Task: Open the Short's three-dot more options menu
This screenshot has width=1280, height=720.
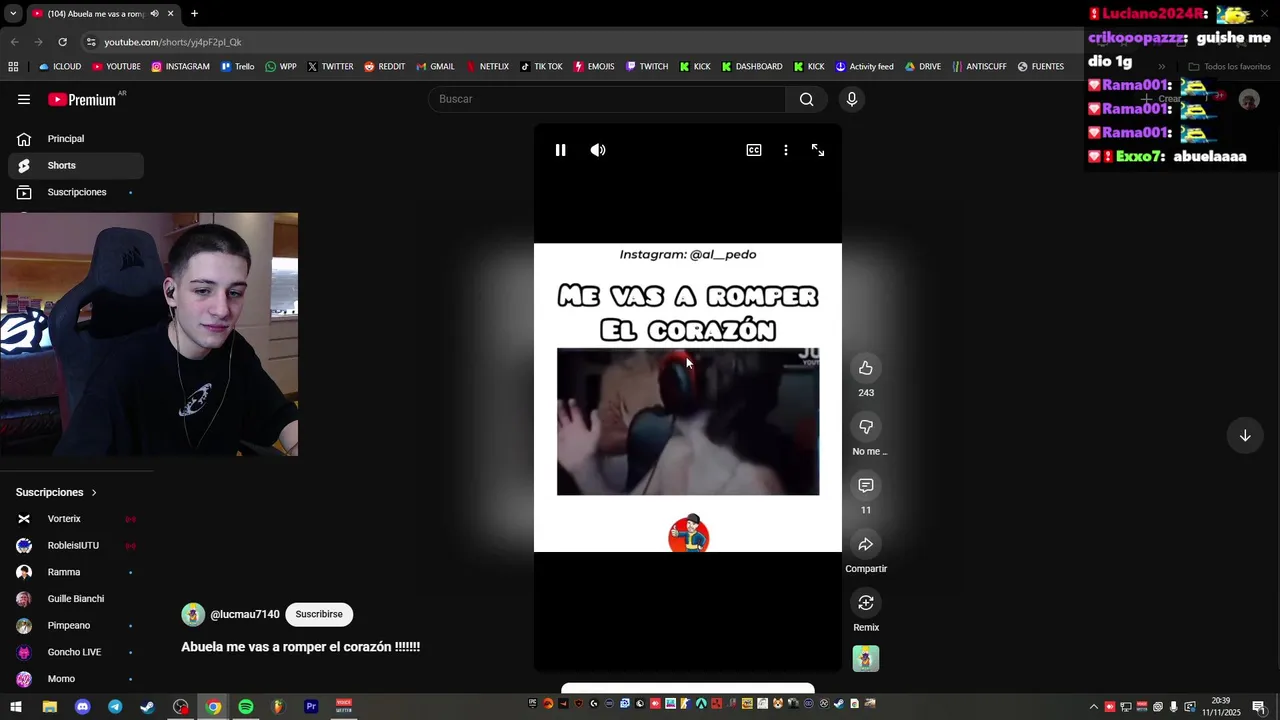Action: tap(786, 150)
